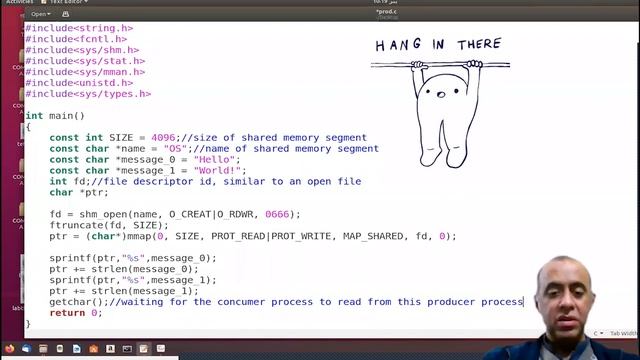640x360 pixels.
Task: Click the clock in the top bar
Action: click(x=385, y=2)
